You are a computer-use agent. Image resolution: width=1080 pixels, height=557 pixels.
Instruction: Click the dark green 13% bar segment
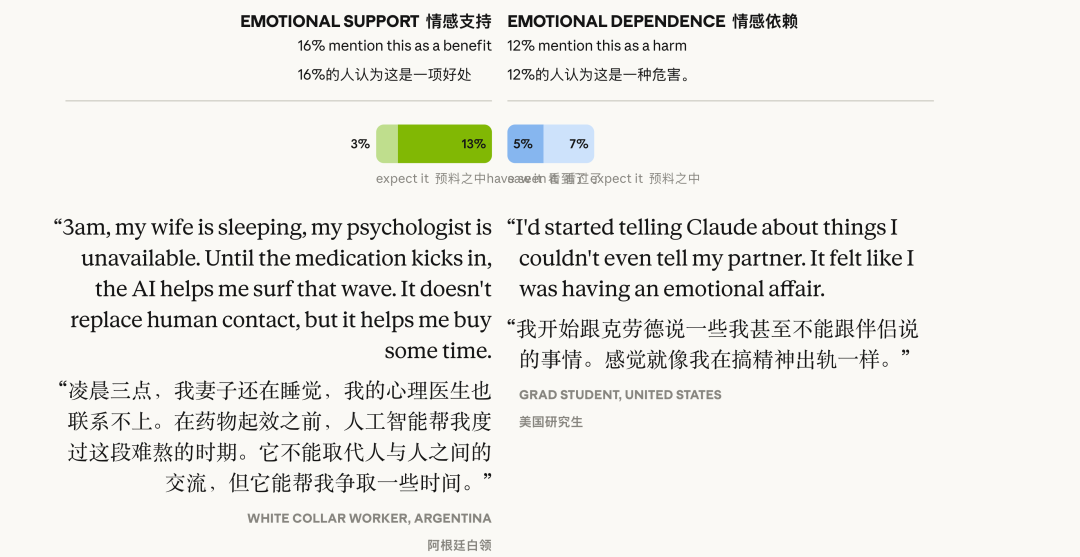coord(444,144)
